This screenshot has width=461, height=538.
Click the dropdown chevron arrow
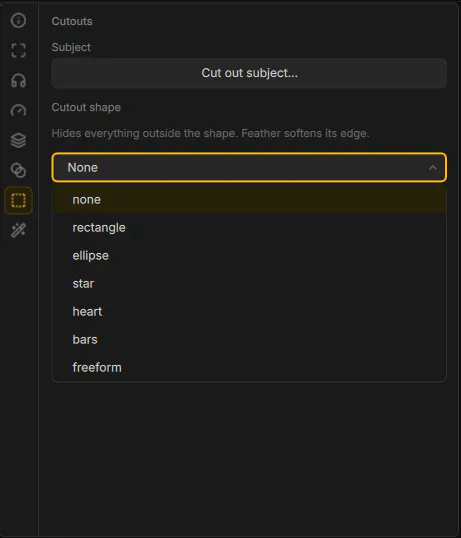point(433,167)
